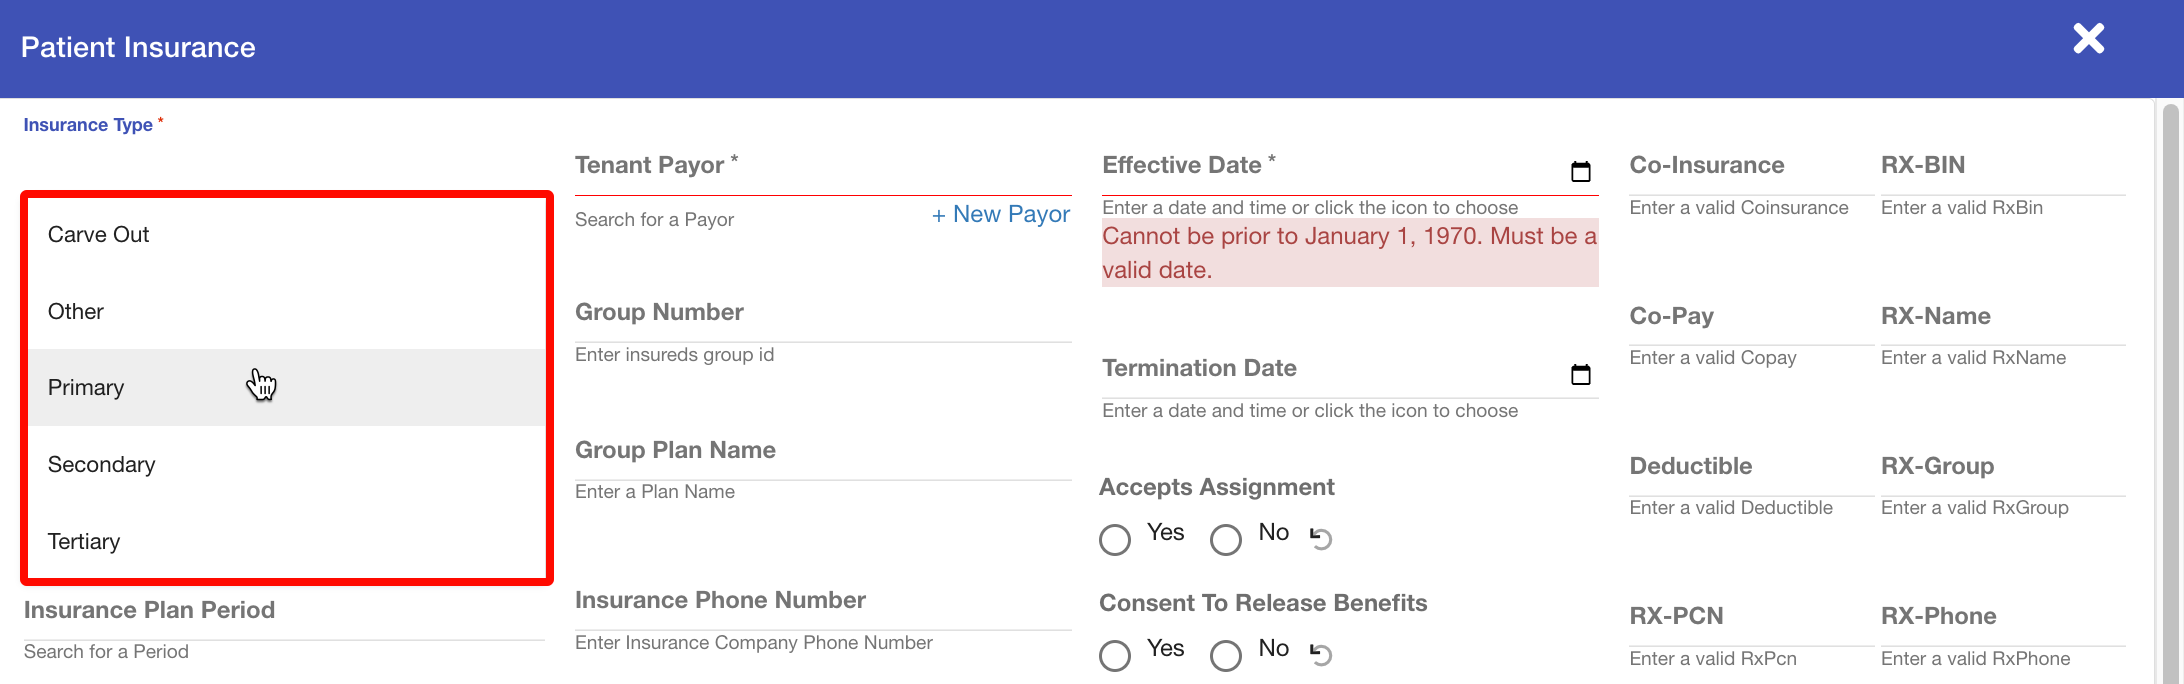Select Carve Out insurance type
Viewport: 2184px width, 684px height.
click(x=99, y=235)
